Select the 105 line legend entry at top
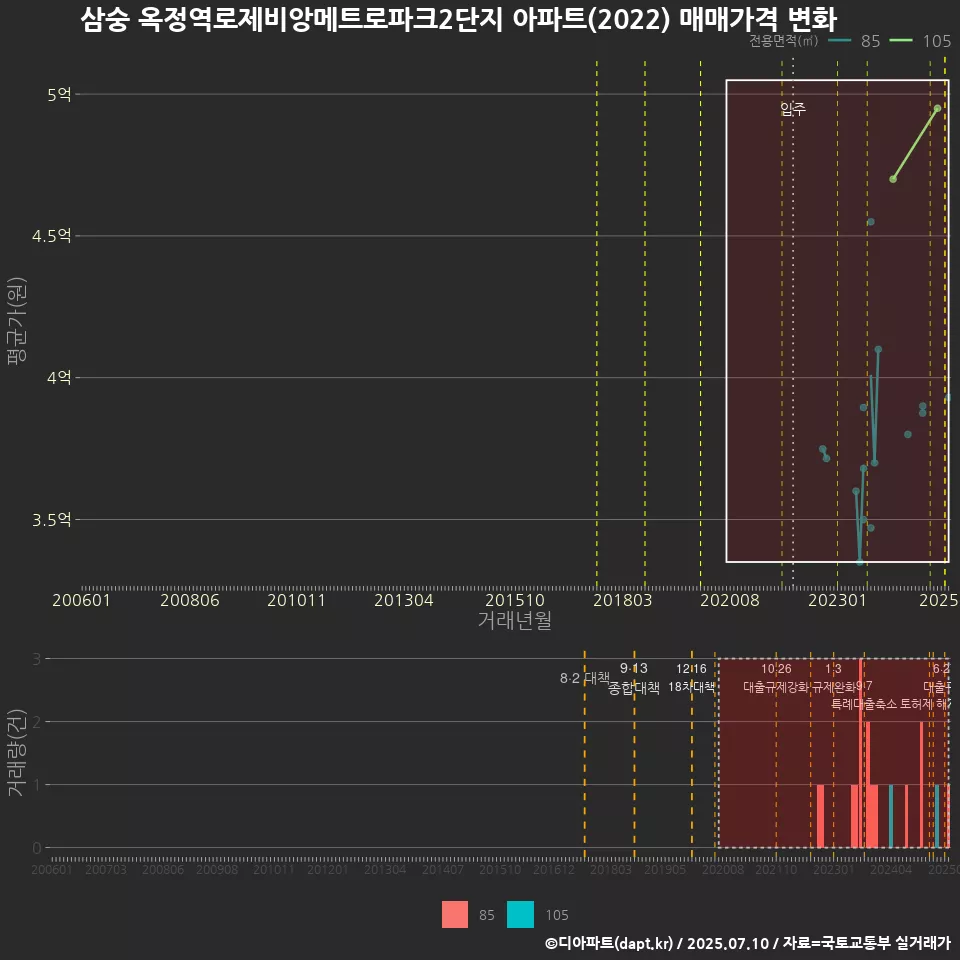The width and height of the screenshot is (960, 960). point(920,41)
